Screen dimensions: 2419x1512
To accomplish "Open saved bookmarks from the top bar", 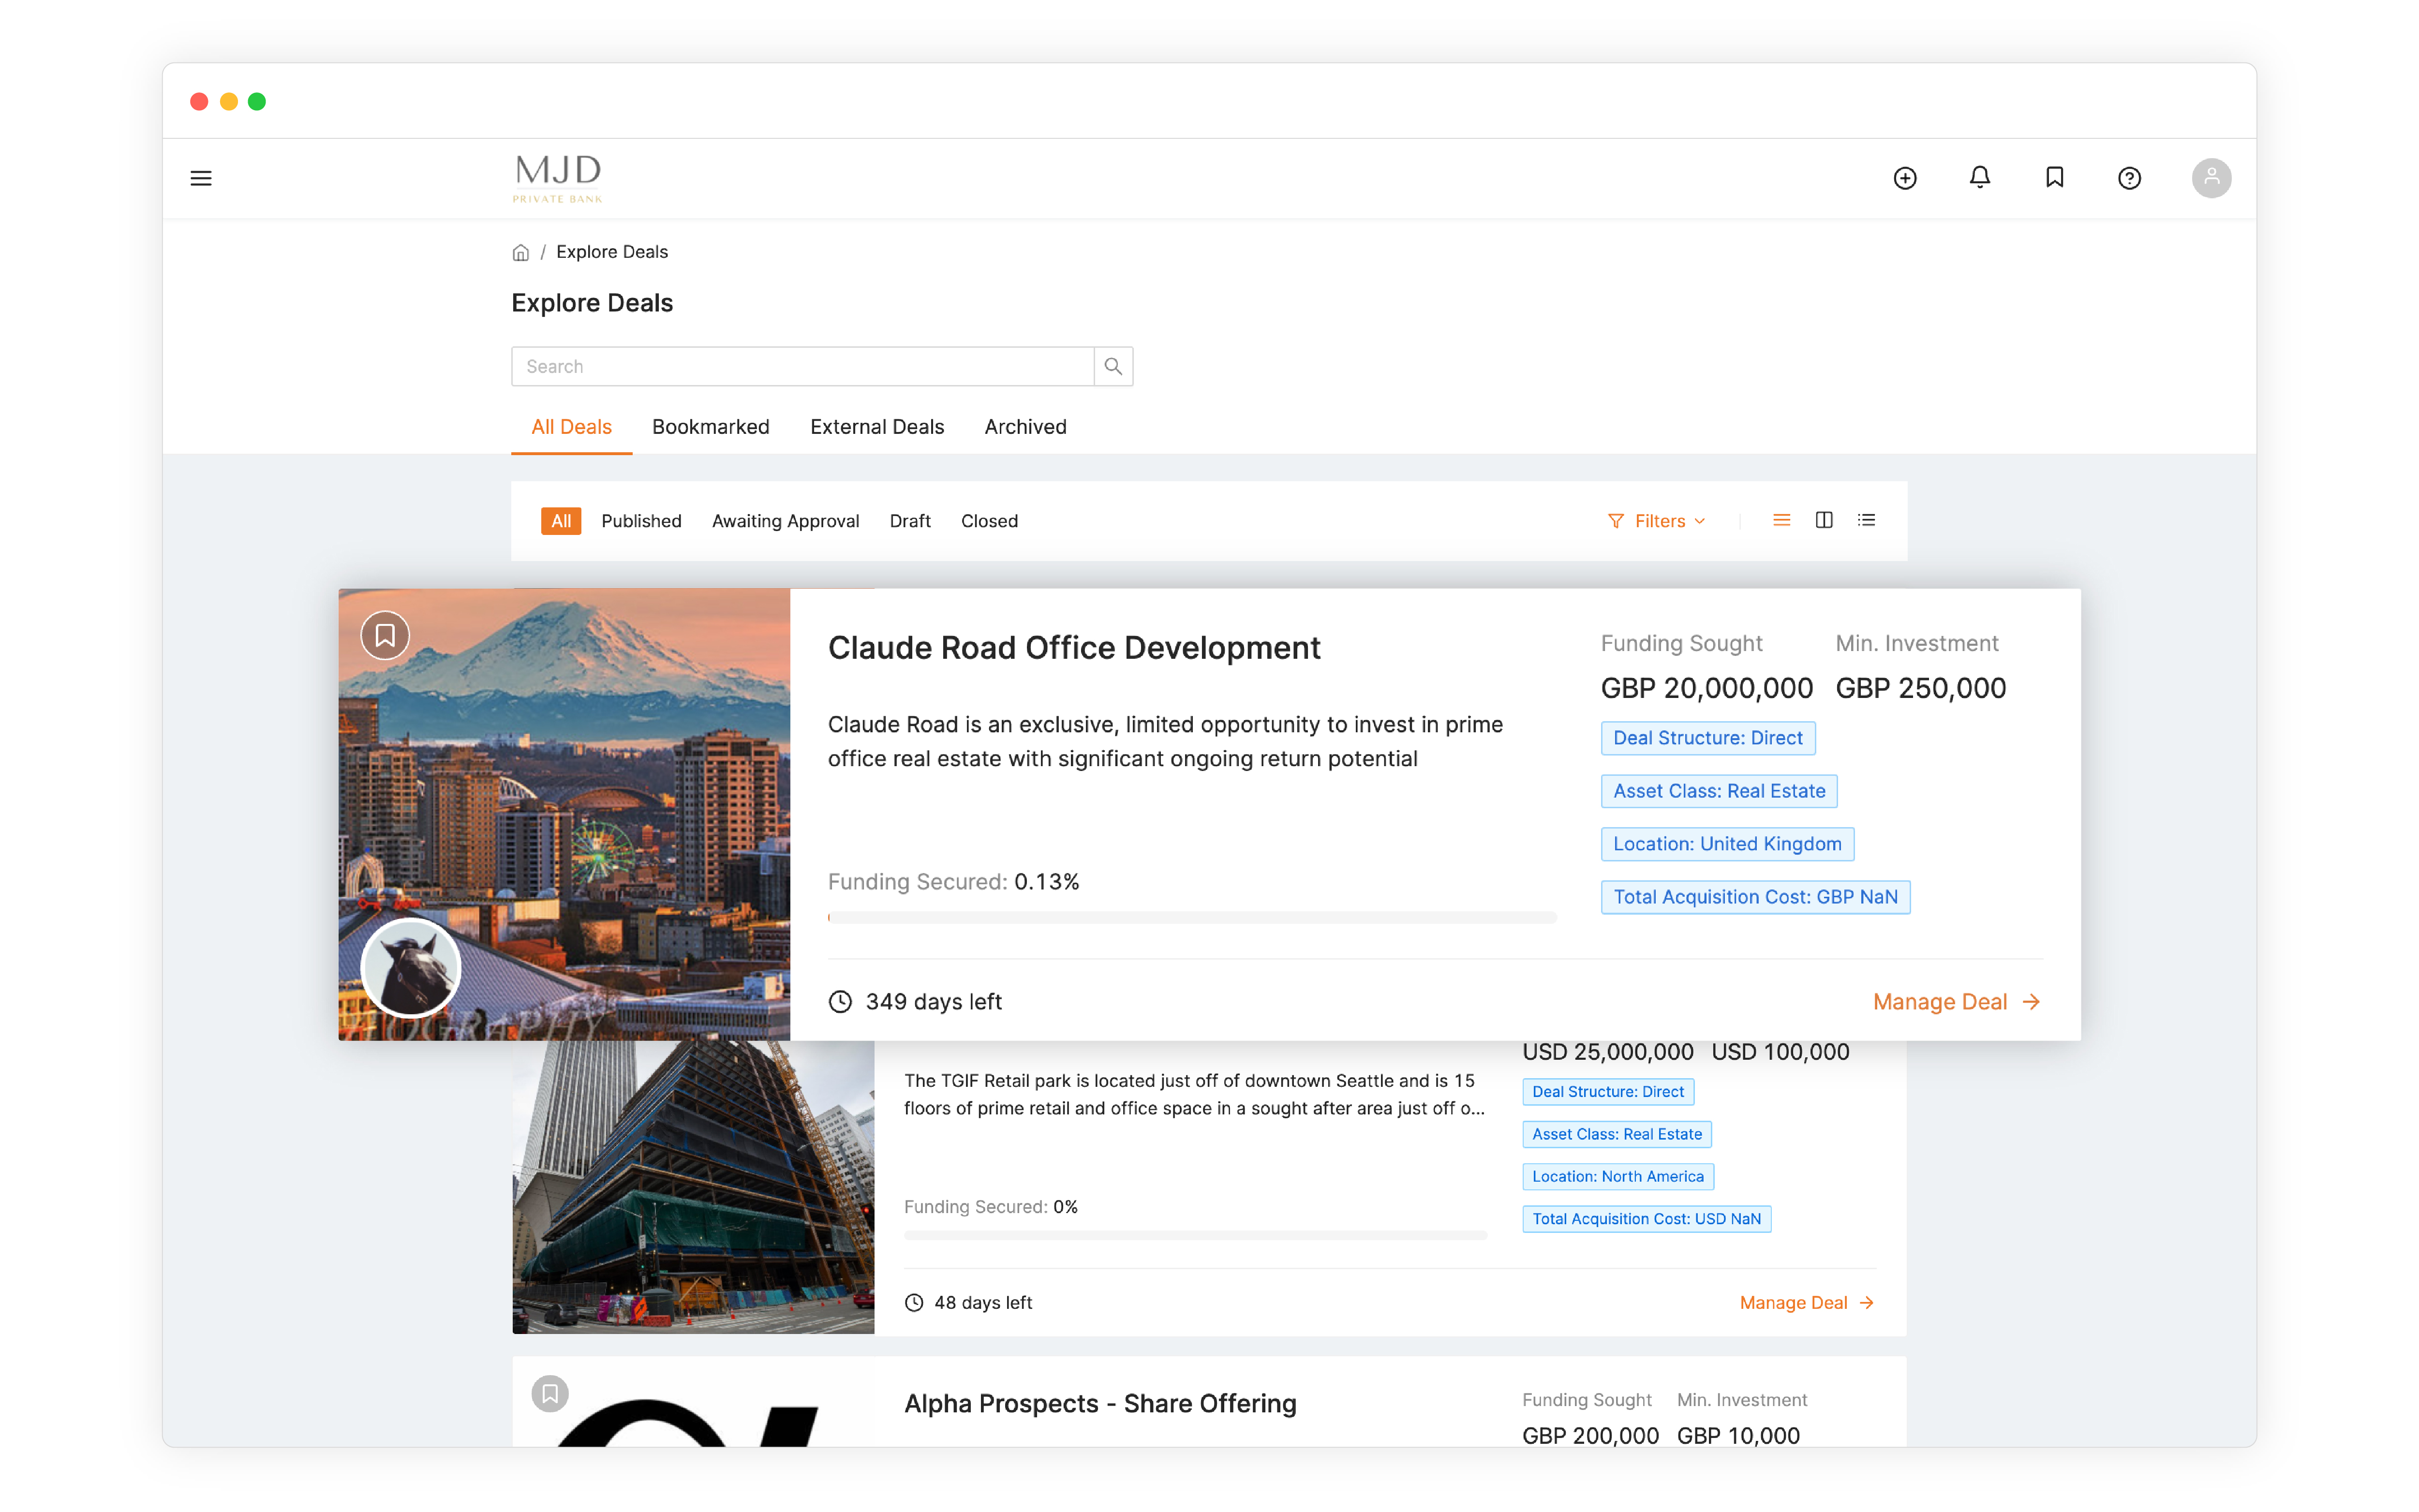I will [2055, 177].
